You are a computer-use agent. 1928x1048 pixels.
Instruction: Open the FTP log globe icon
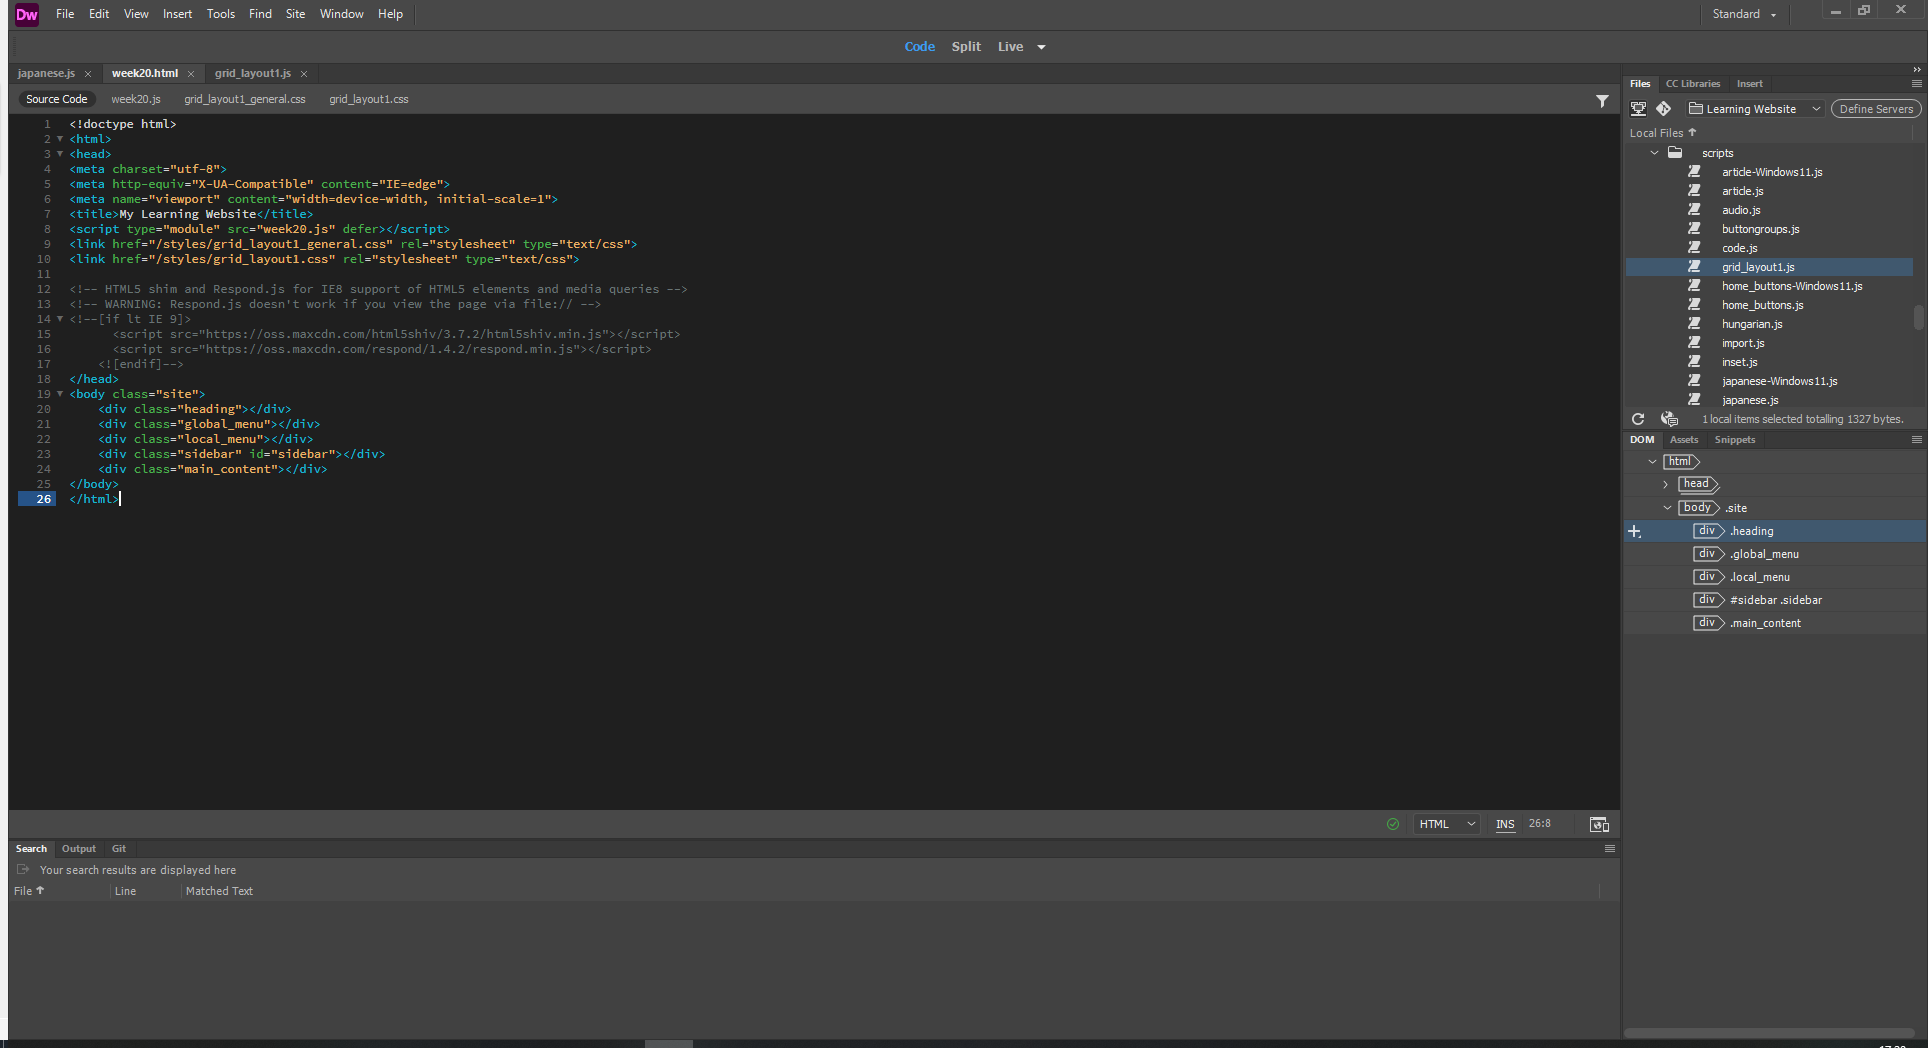[x=1669, y=419]
